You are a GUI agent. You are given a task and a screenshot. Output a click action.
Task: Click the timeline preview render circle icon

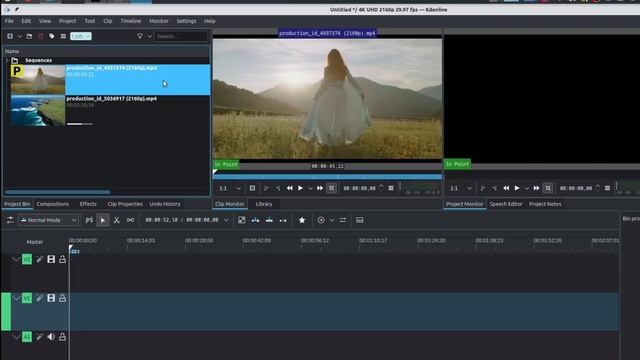[321, 220]
